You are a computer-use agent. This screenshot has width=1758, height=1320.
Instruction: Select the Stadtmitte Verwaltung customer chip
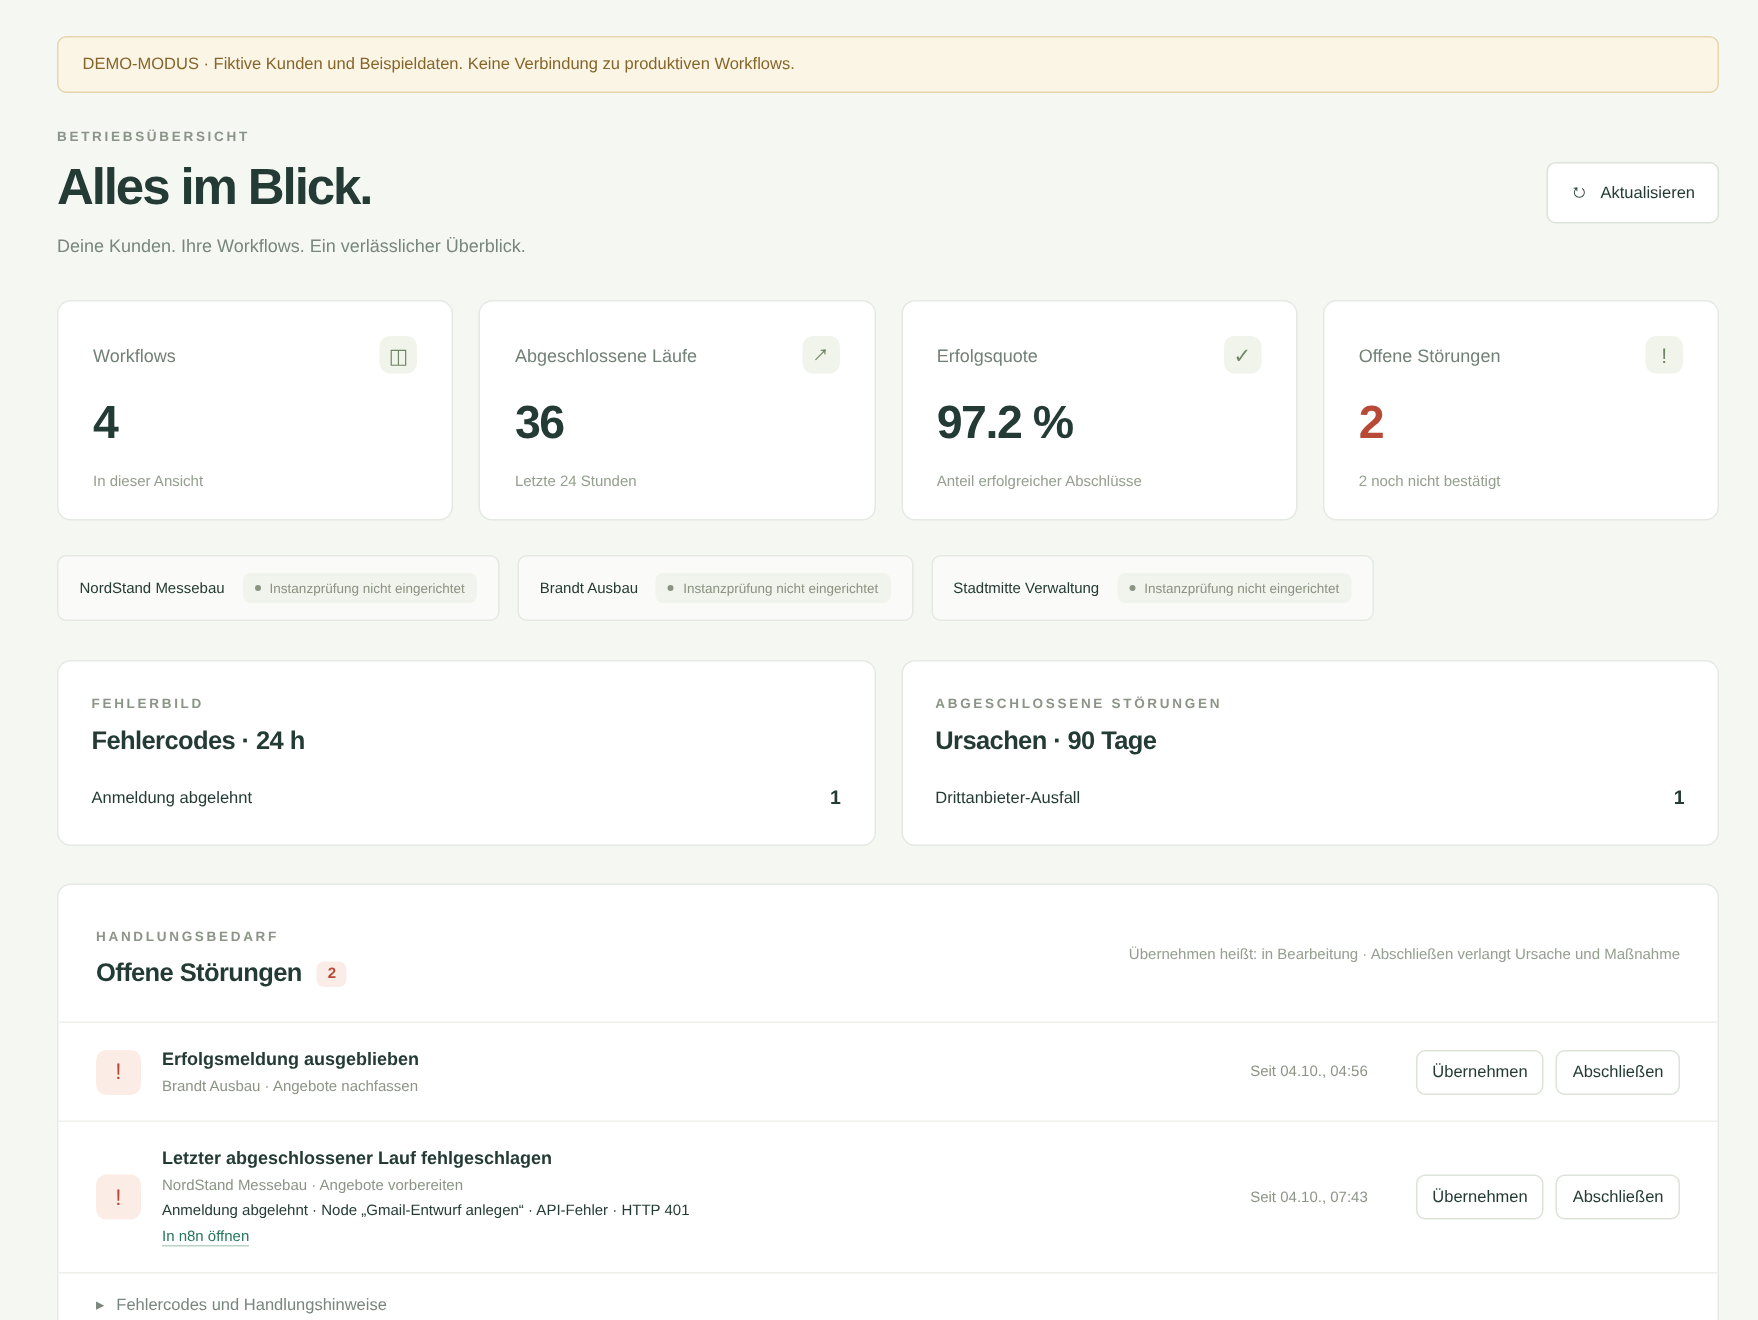(x=1152, y=588)
